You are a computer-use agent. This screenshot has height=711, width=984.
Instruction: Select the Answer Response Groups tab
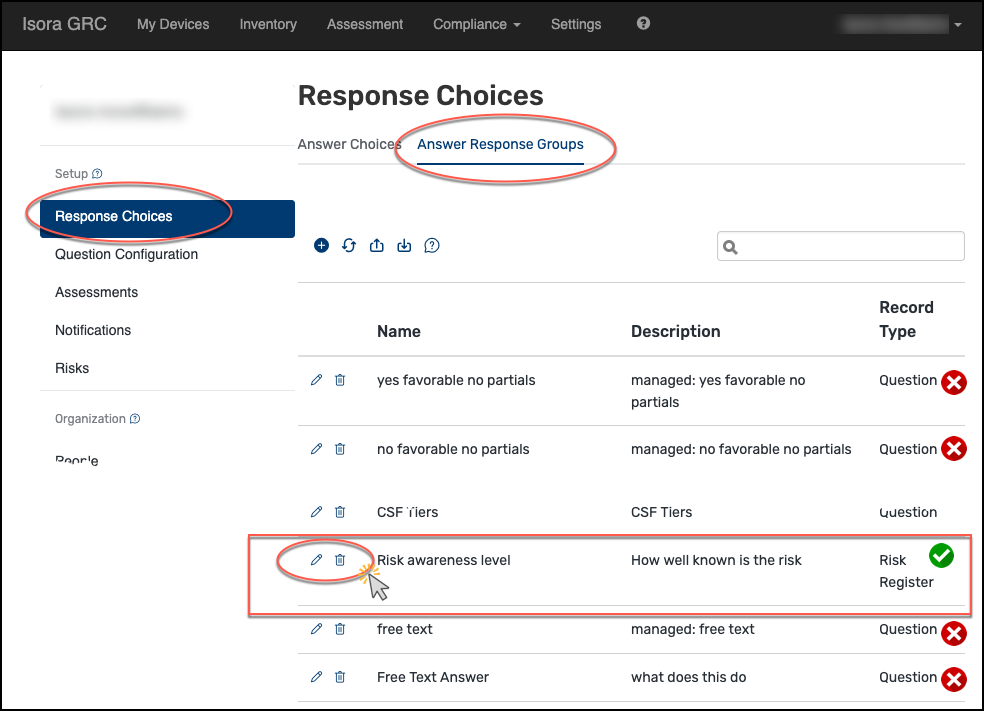pyautogui.click(x=500, y=144)
